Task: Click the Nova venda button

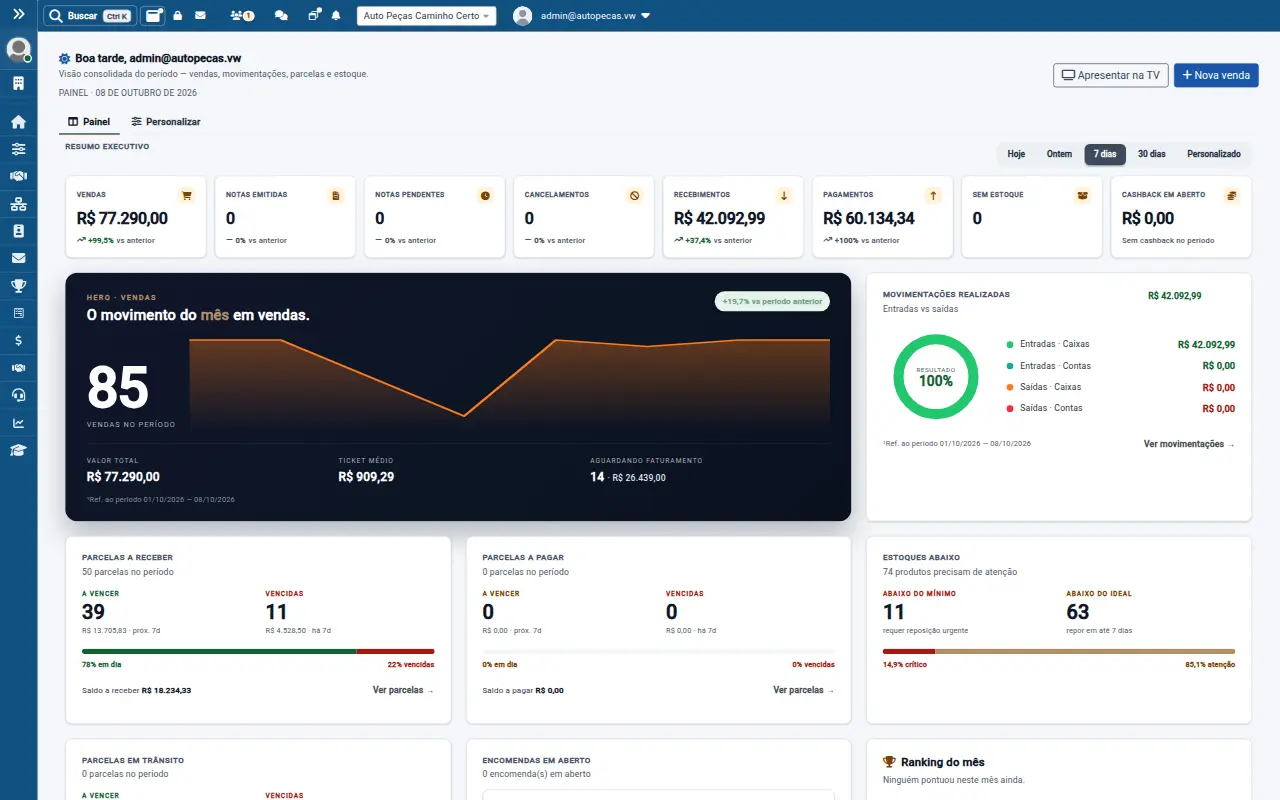Action: coord(1216,75)
